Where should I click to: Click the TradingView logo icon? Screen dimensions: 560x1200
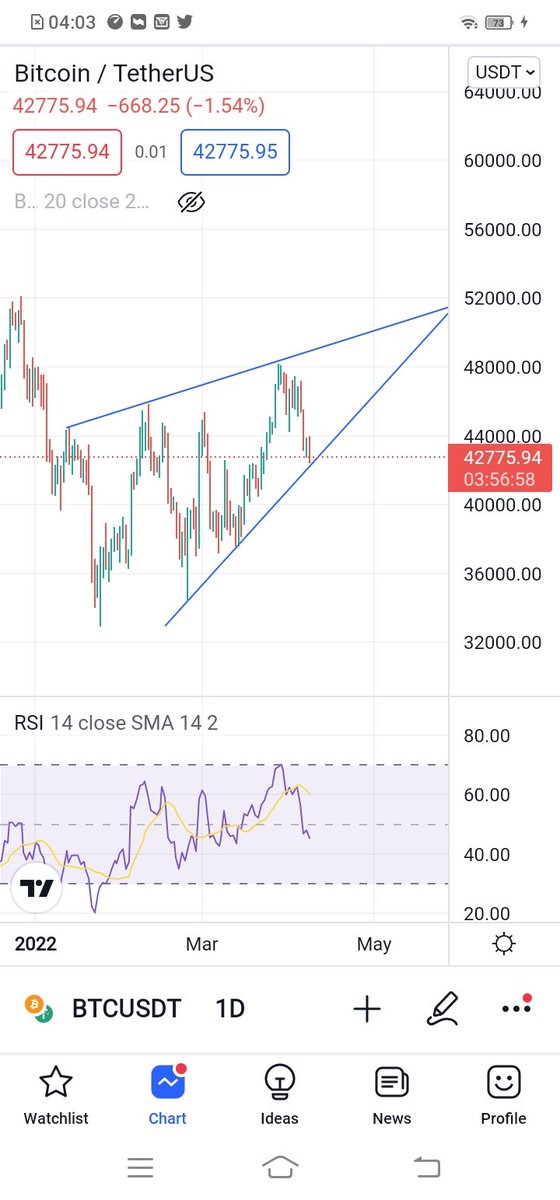click(37, 889)
